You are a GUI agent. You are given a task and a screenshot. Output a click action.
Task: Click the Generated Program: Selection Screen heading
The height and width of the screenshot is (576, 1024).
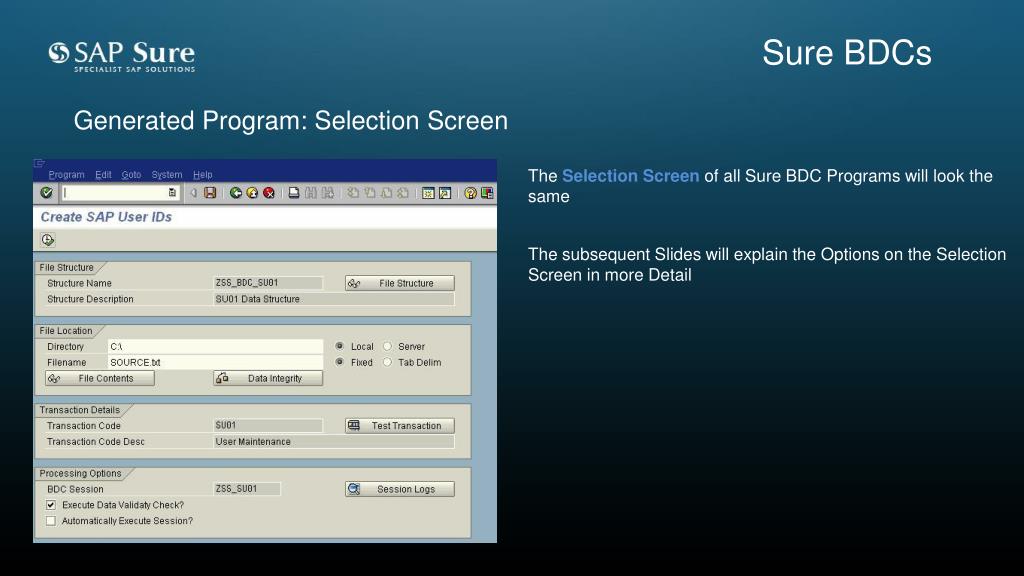pos(291,121)
